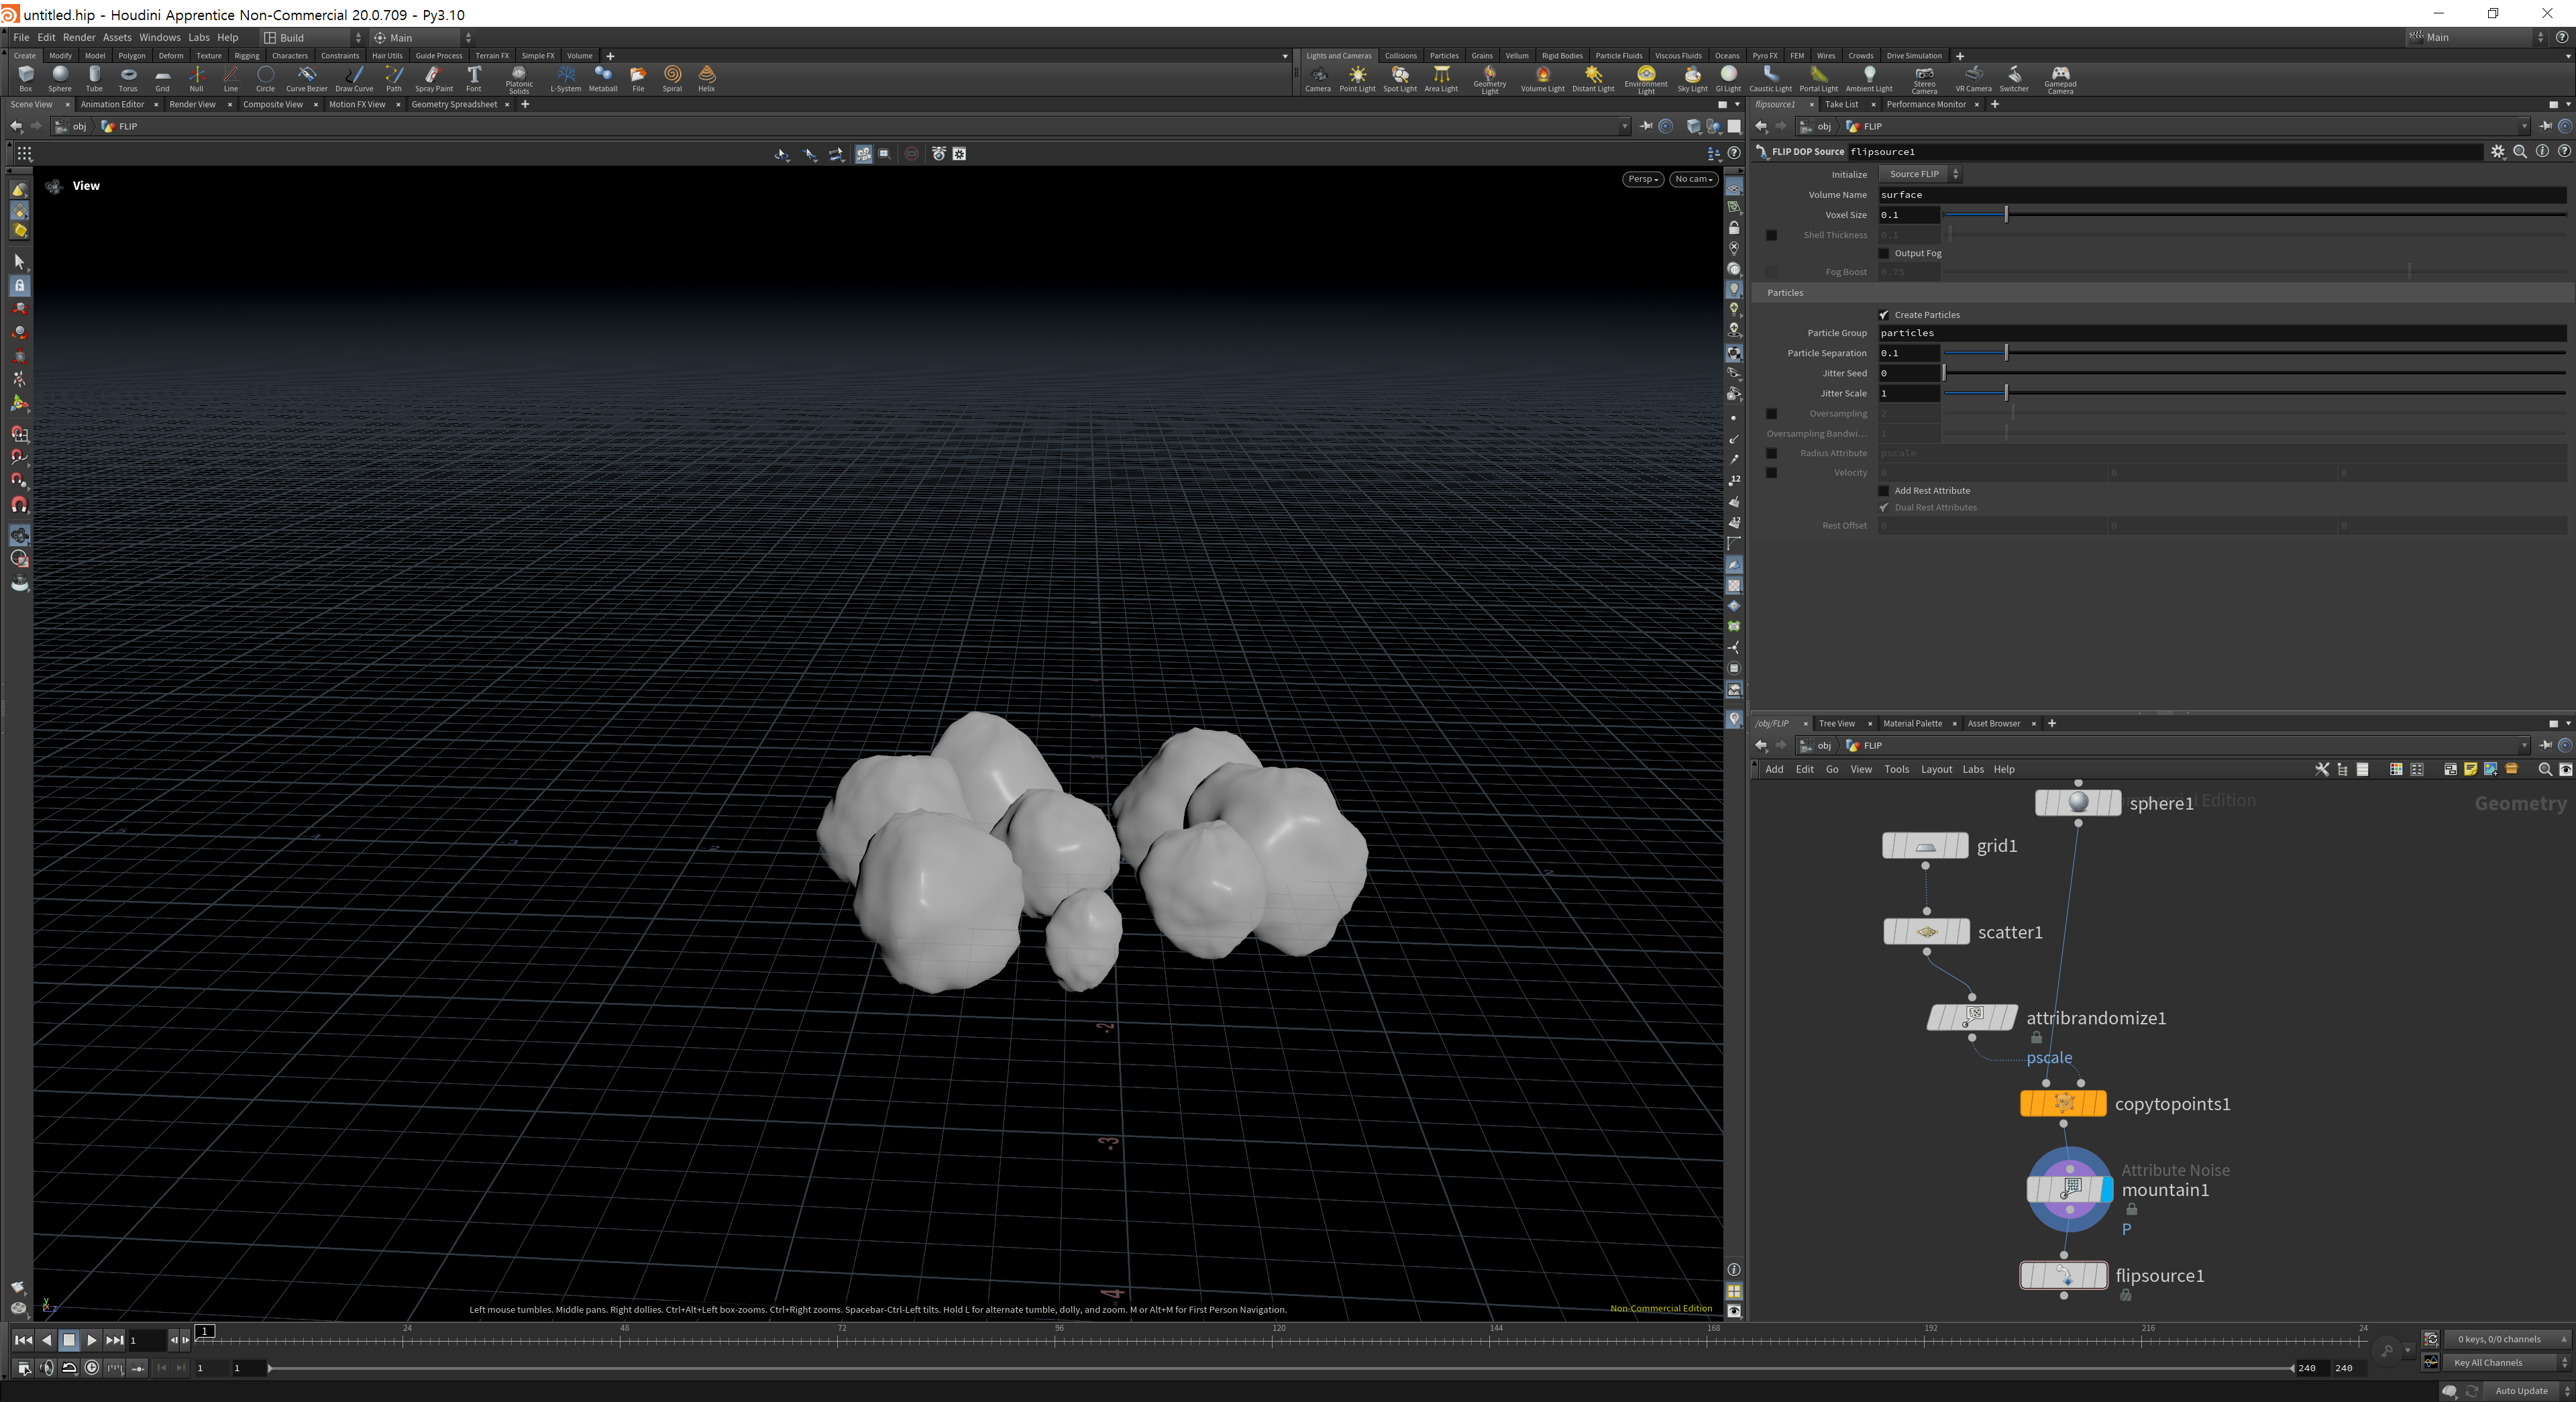The width and height of the screenshot is (2576, 1402).
Task: Check the Add Rest Attribute option
Action: [1884, 491]
